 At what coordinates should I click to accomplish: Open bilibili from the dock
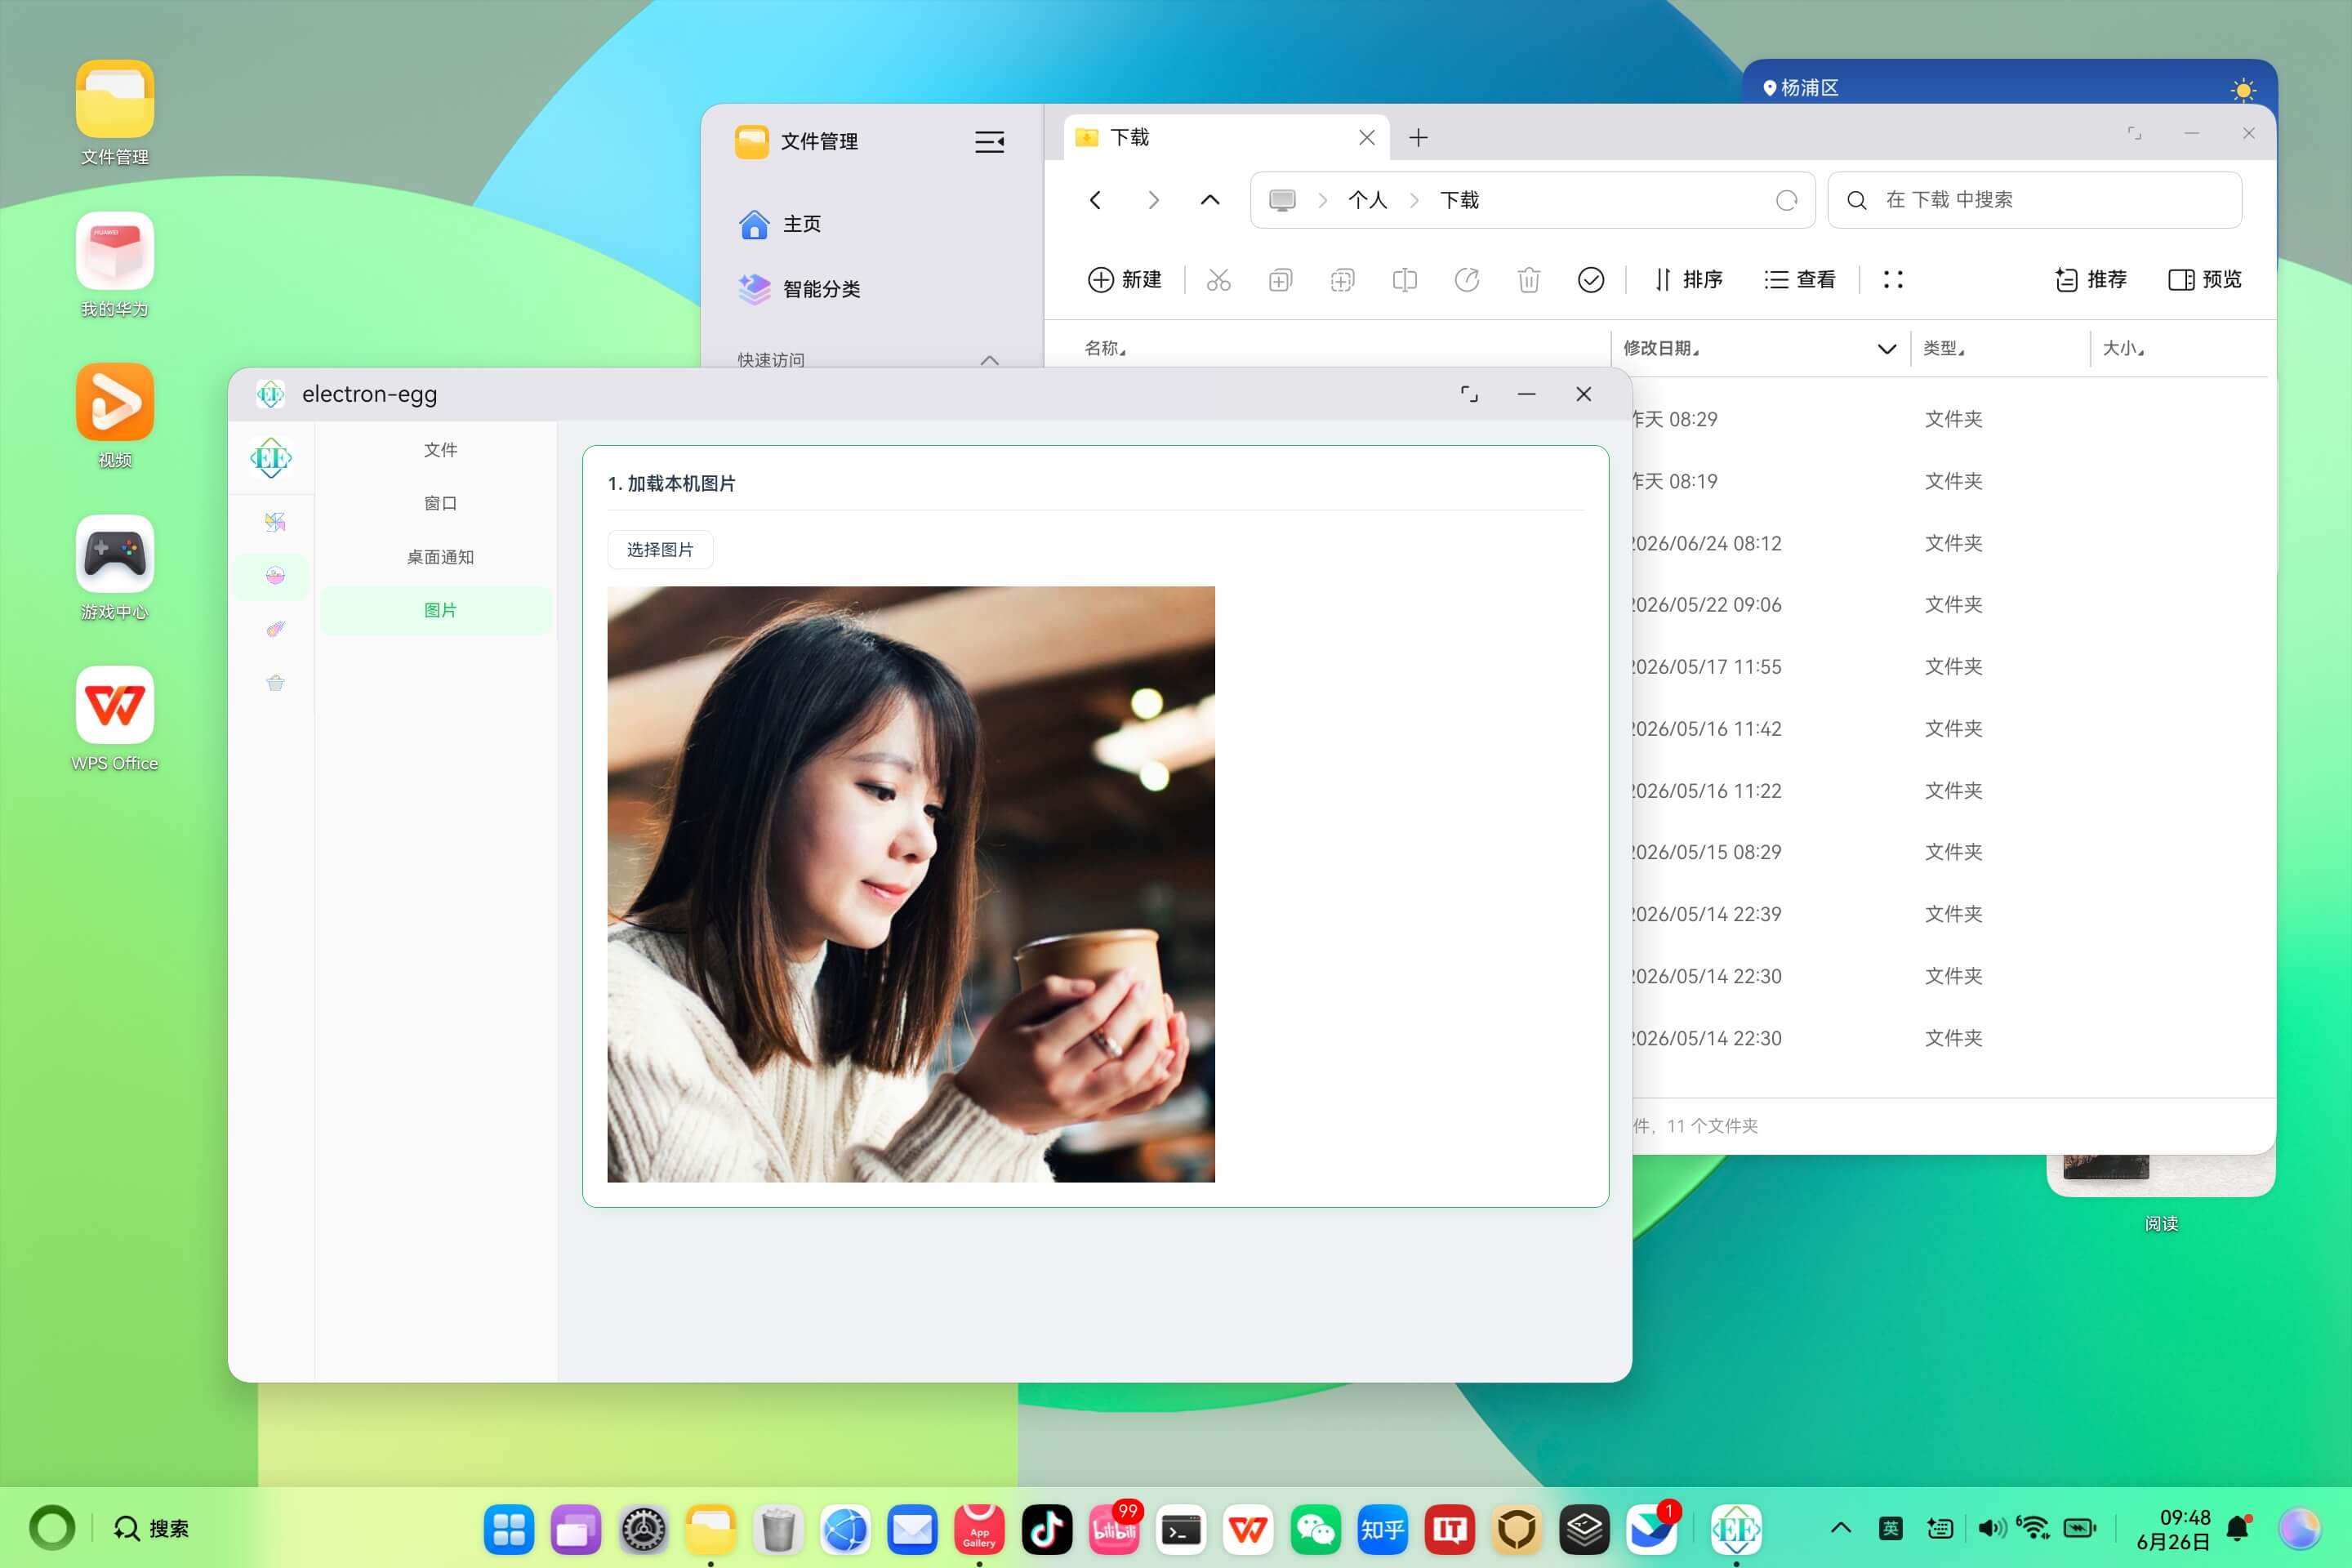1113,1529
